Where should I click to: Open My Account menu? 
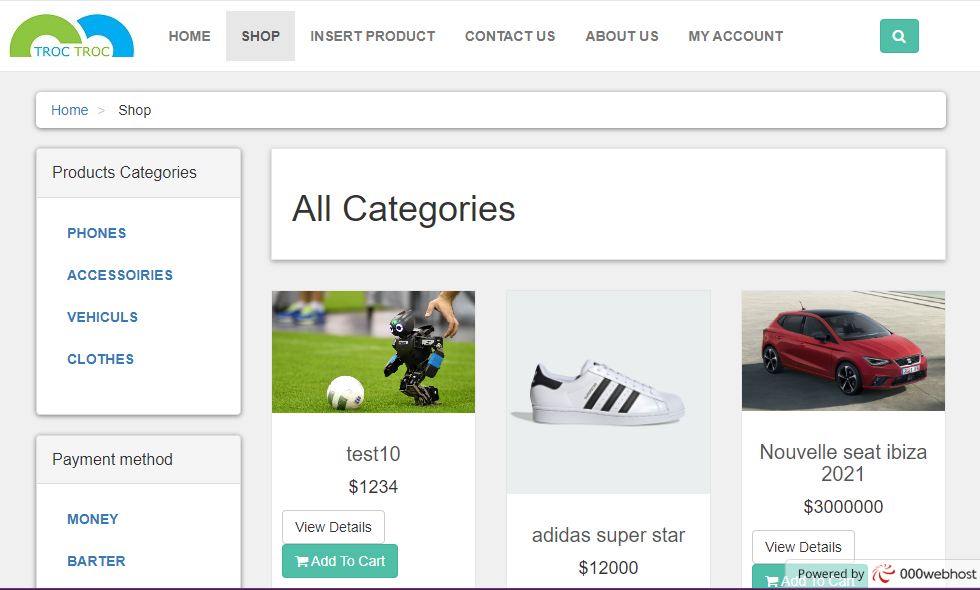736,36
